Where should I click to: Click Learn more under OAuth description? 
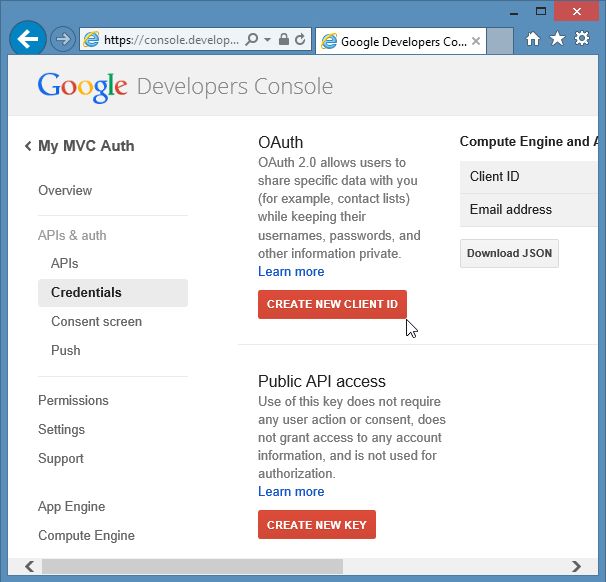click(291, 272)
